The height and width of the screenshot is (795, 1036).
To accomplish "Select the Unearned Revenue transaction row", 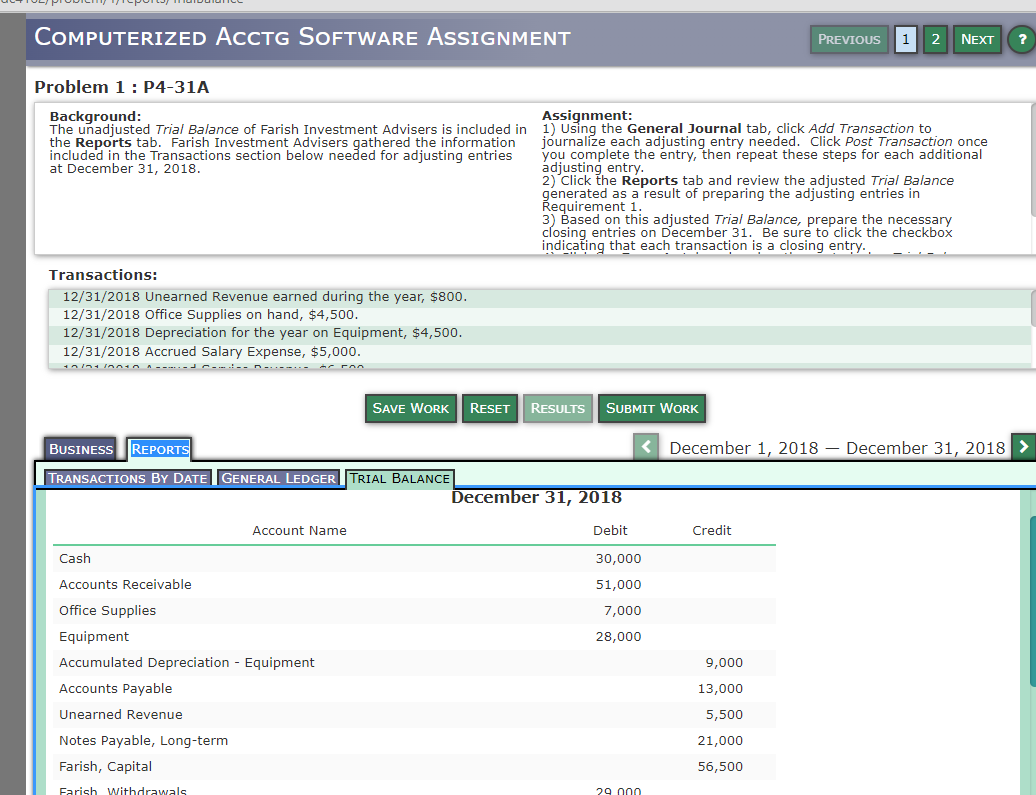I will [400, 297].
